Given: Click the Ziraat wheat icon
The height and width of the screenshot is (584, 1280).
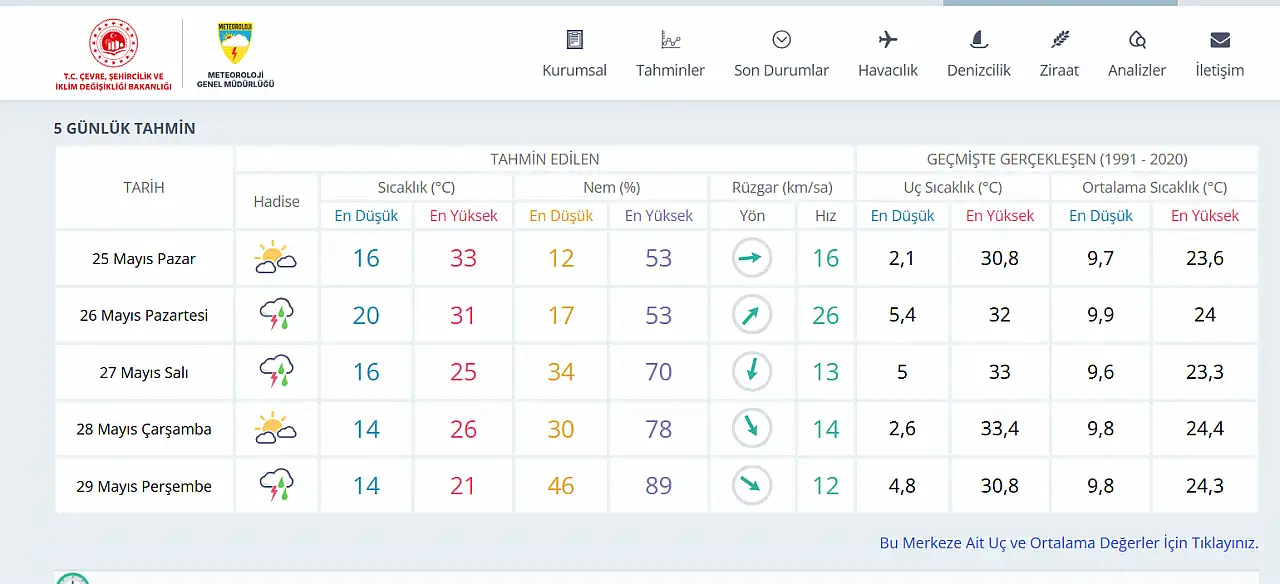Looking at the screenshot, I should pos(1059,40).
